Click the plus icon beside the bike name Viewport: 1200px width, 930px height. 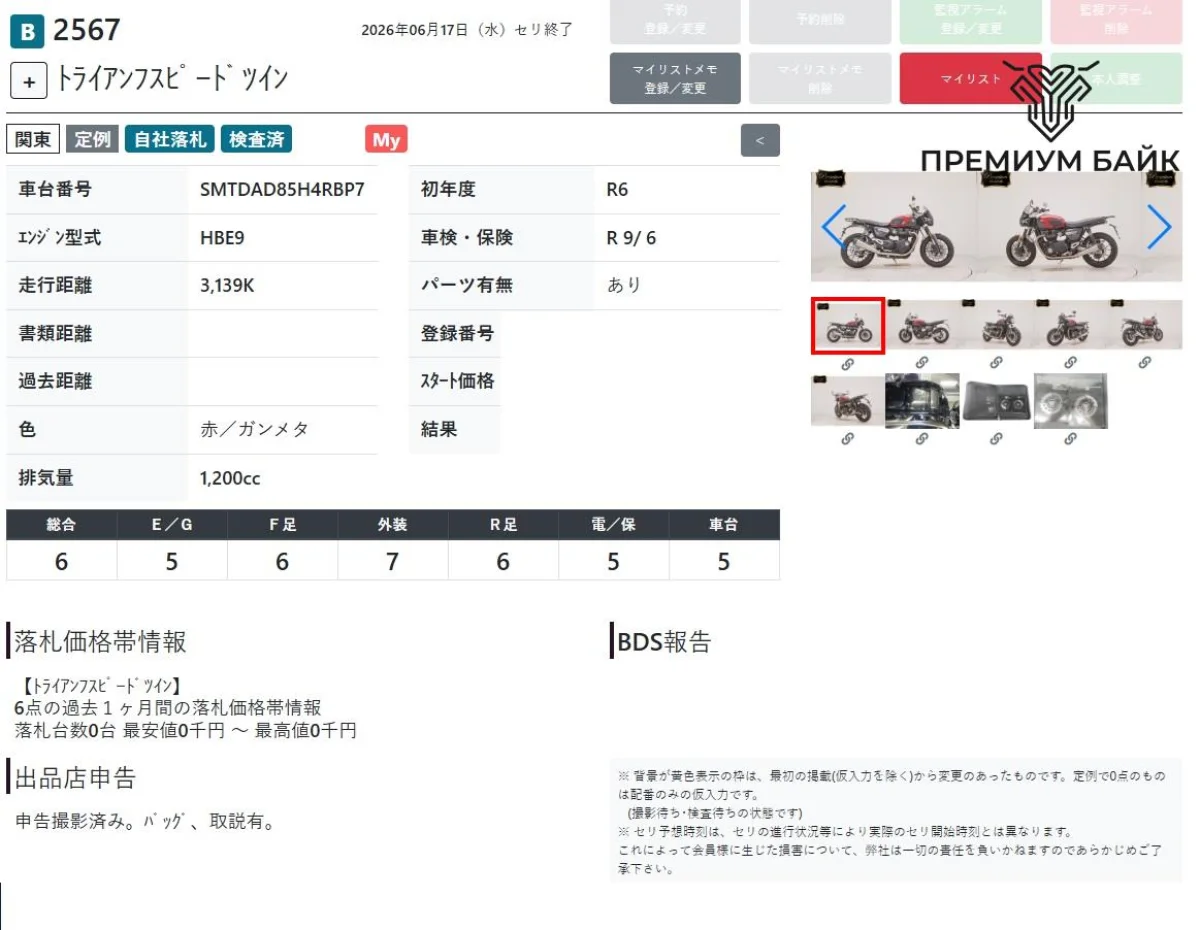click(x=29, y=81)
